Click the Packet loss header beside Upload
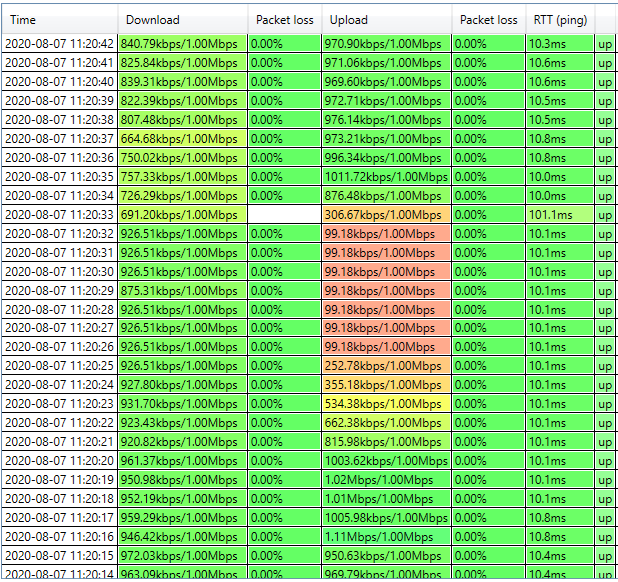Viewport: 618px width, 582px height. point(488,20)
